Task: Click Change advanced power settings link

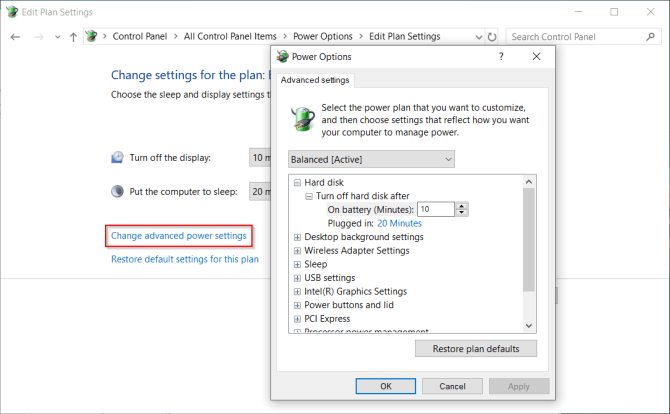Action: 178,236
